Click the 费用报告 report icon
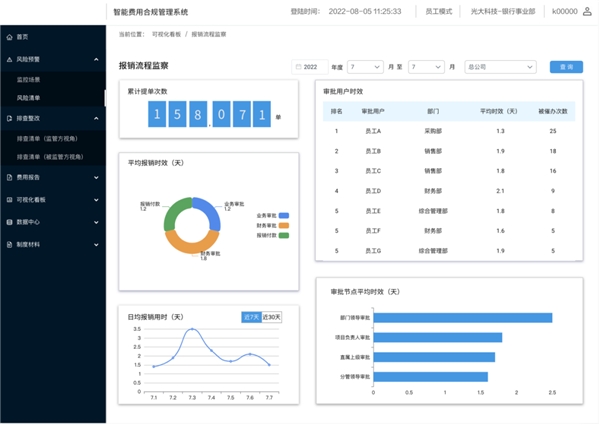The height and width of the screenshot is (425, 600). pos(9,177)
